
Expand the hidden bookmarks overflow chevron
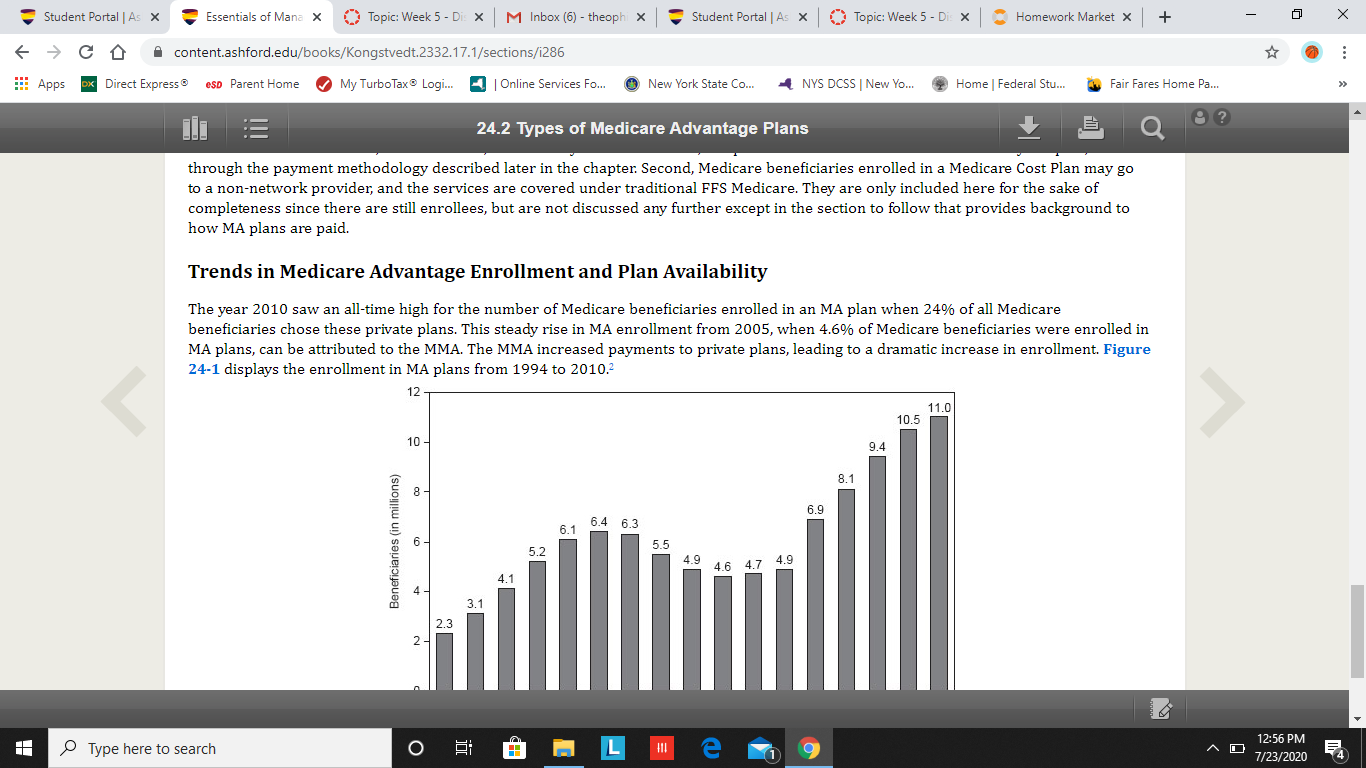coord(1343,84)
